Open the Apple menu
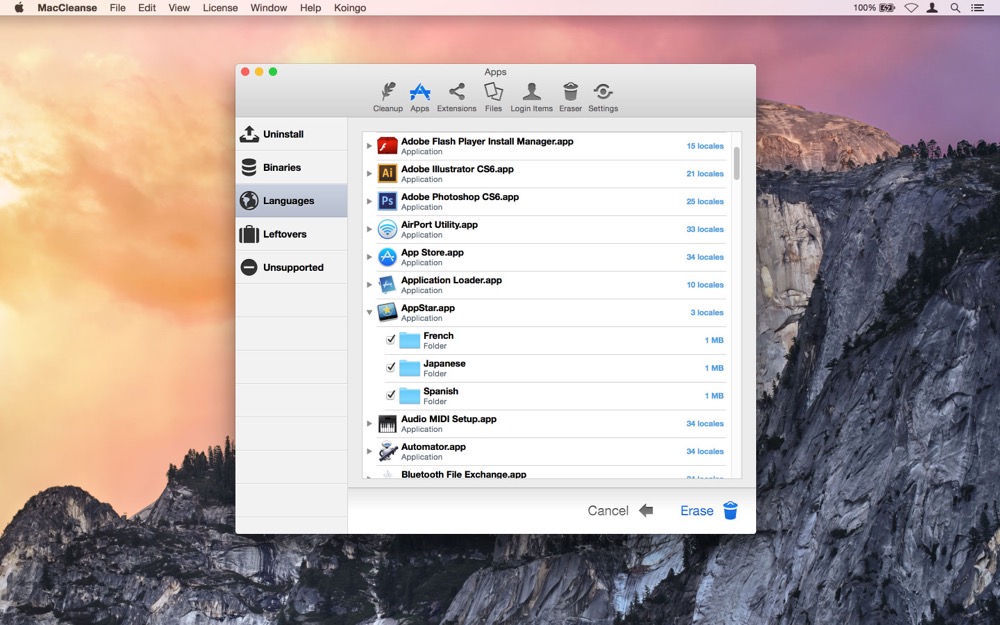Viewport: 1000px width, 625px height. coord(19,8)
